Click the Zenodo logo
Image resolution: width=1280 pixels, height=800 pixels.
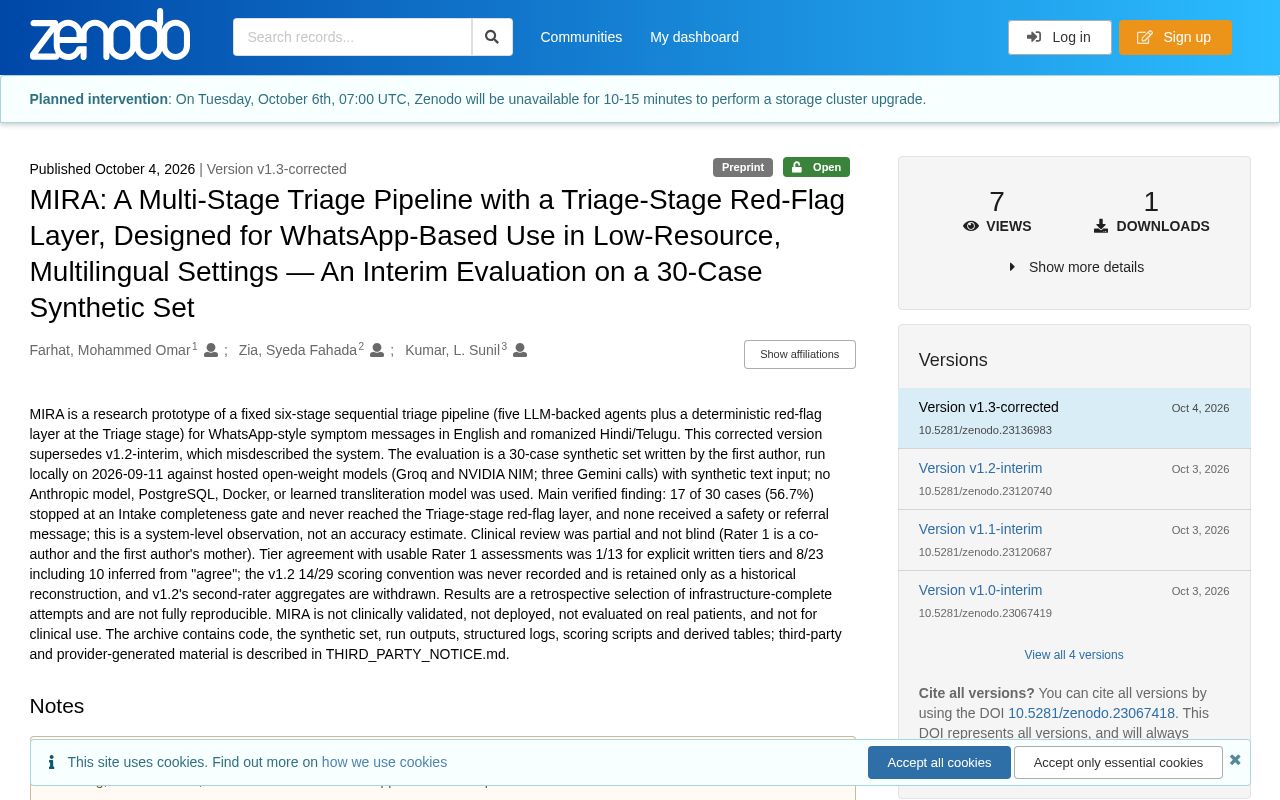click(110, 35)
